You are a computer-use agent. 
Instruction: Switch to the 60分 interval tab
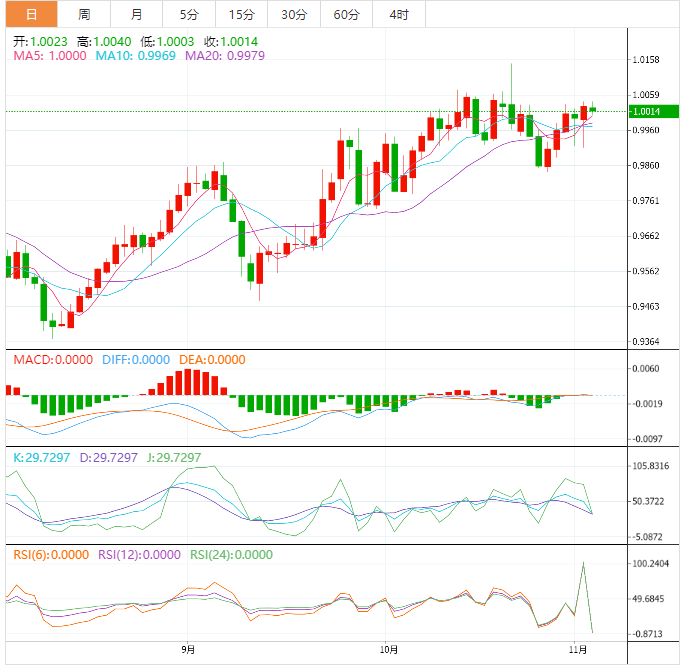coord(346,14)
